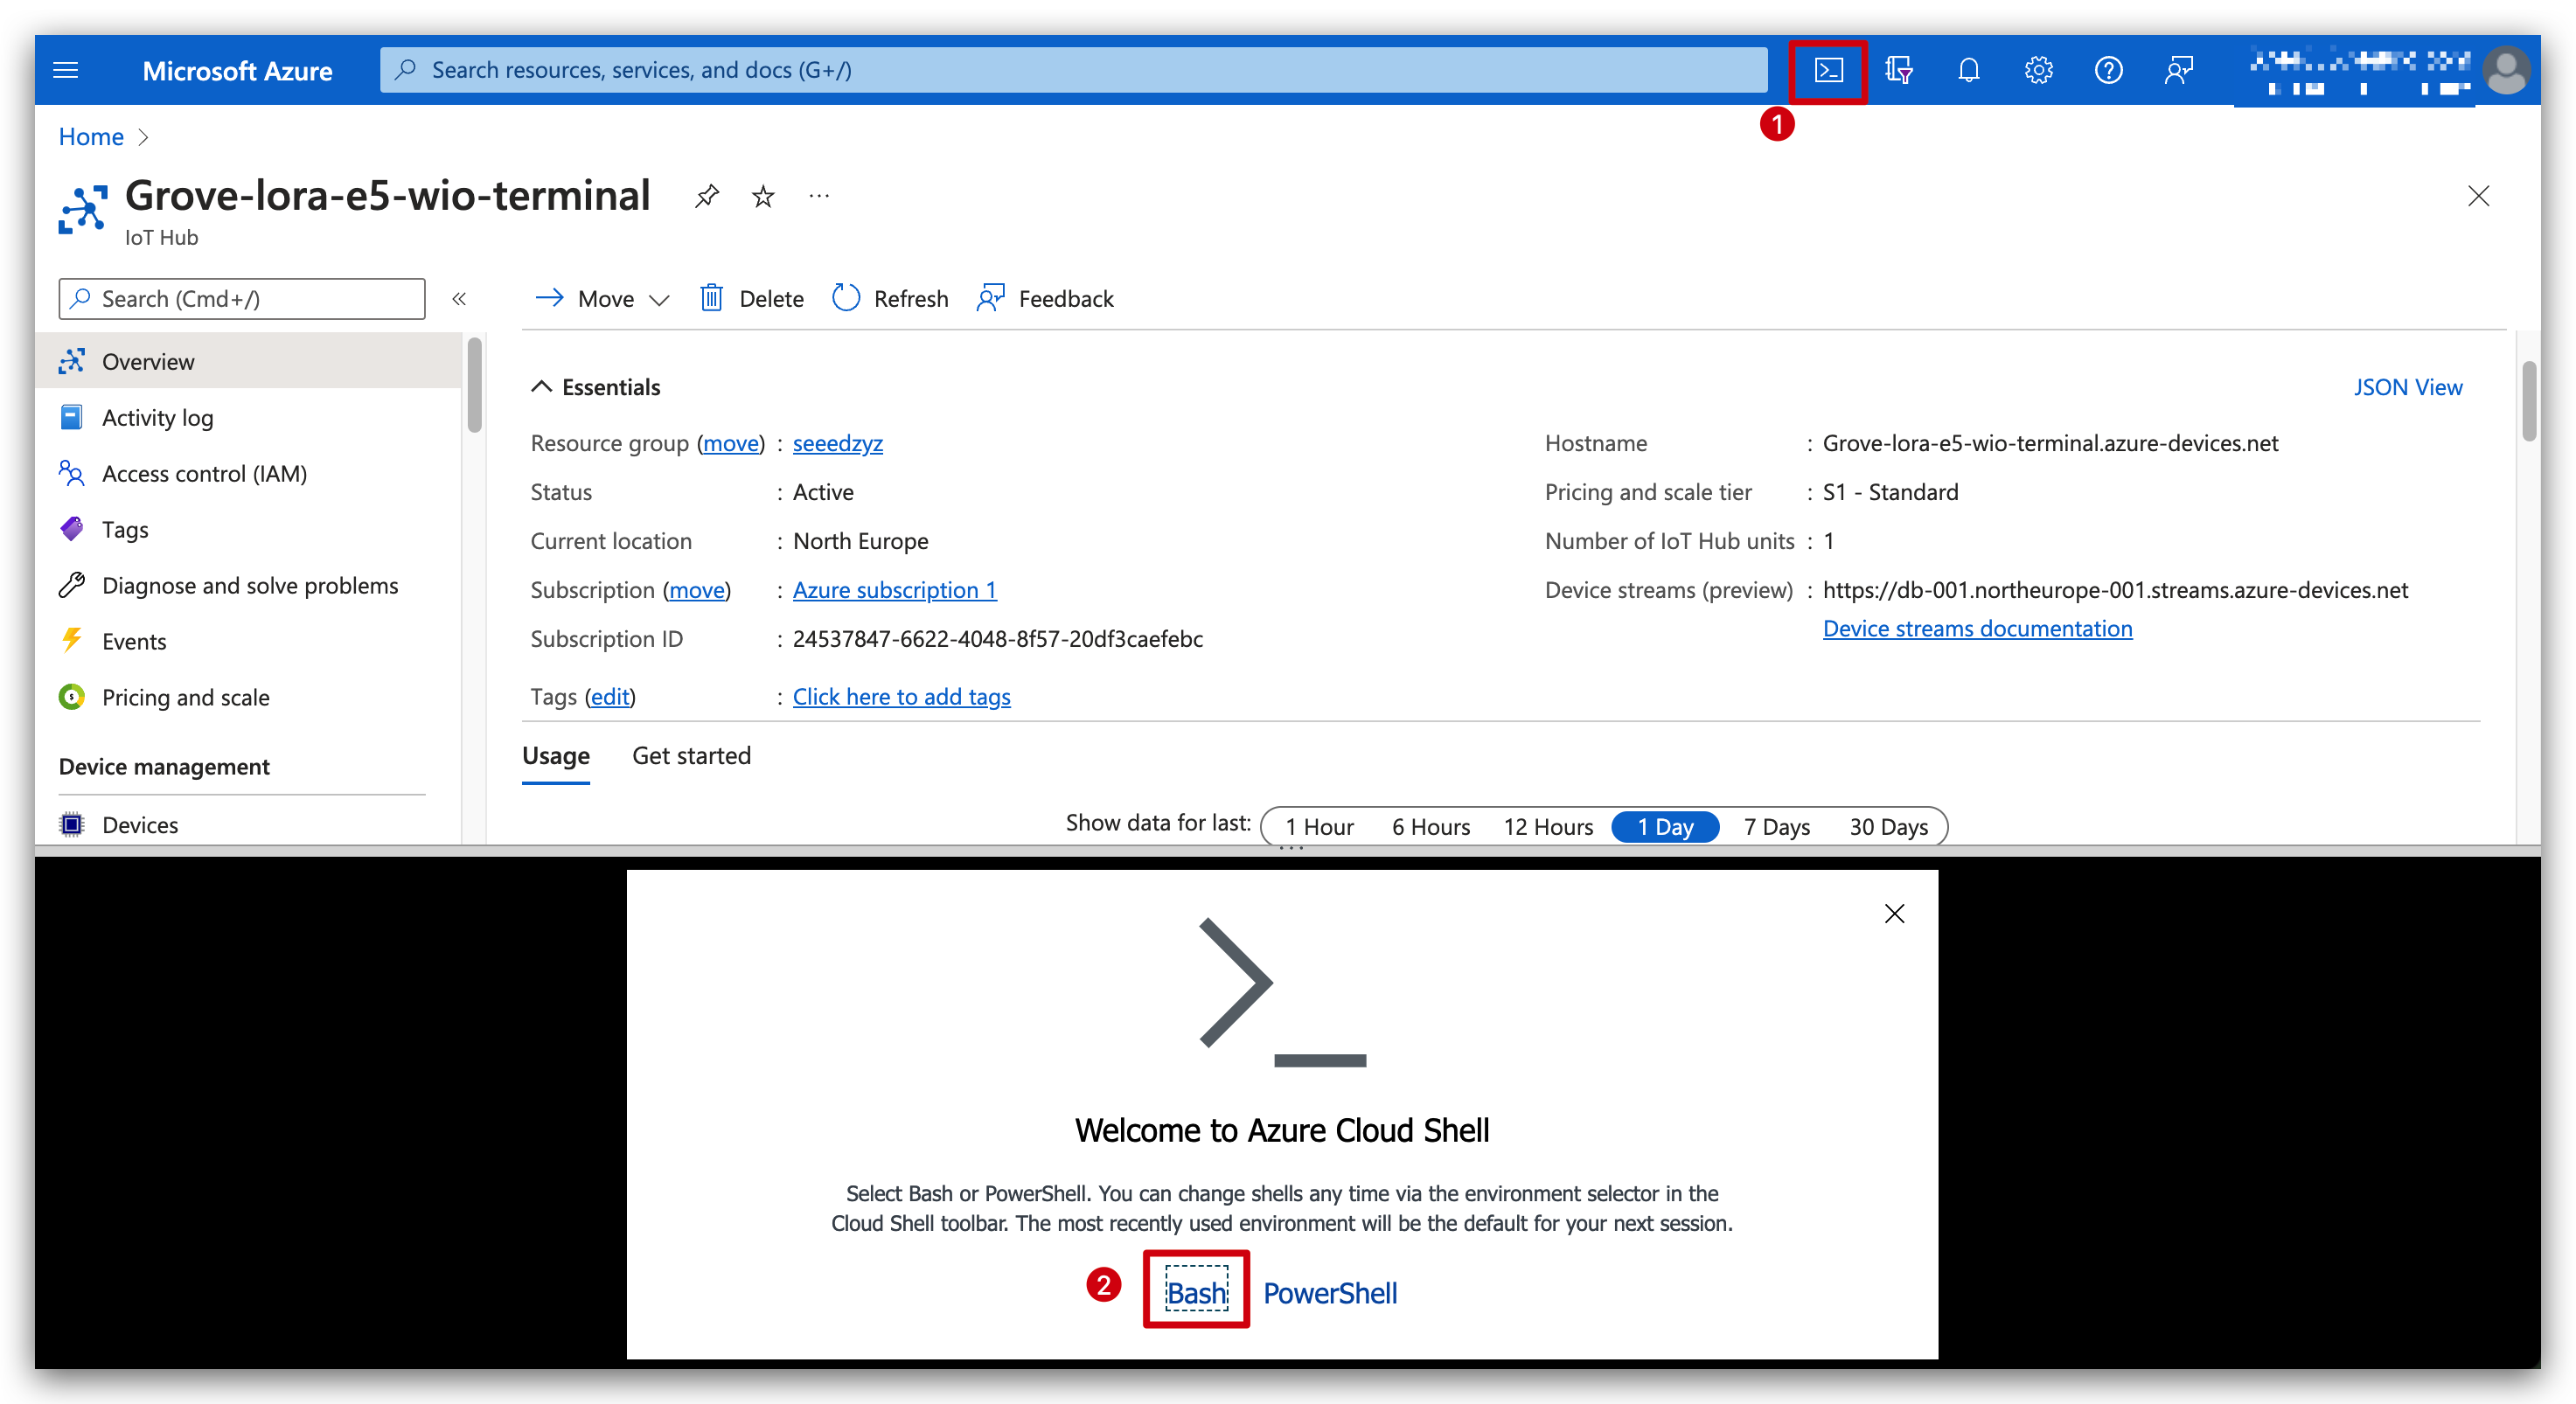Open the JSON View link

[2408, 387]
